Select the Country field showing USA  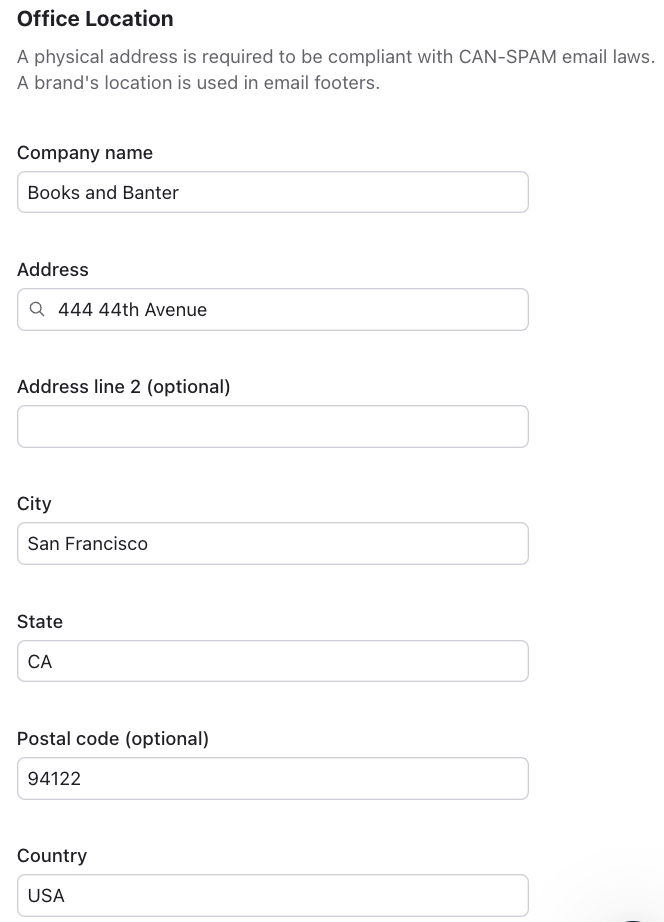tap(272, 896)
